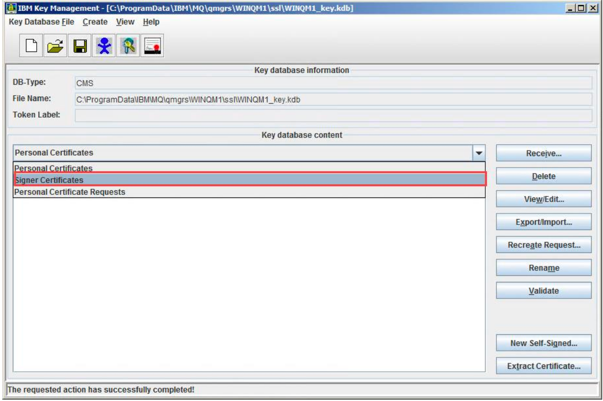Click the Extract Certificate... button
Image resolution: width=603 pixels, height=401 pixels.
point(543,366)
